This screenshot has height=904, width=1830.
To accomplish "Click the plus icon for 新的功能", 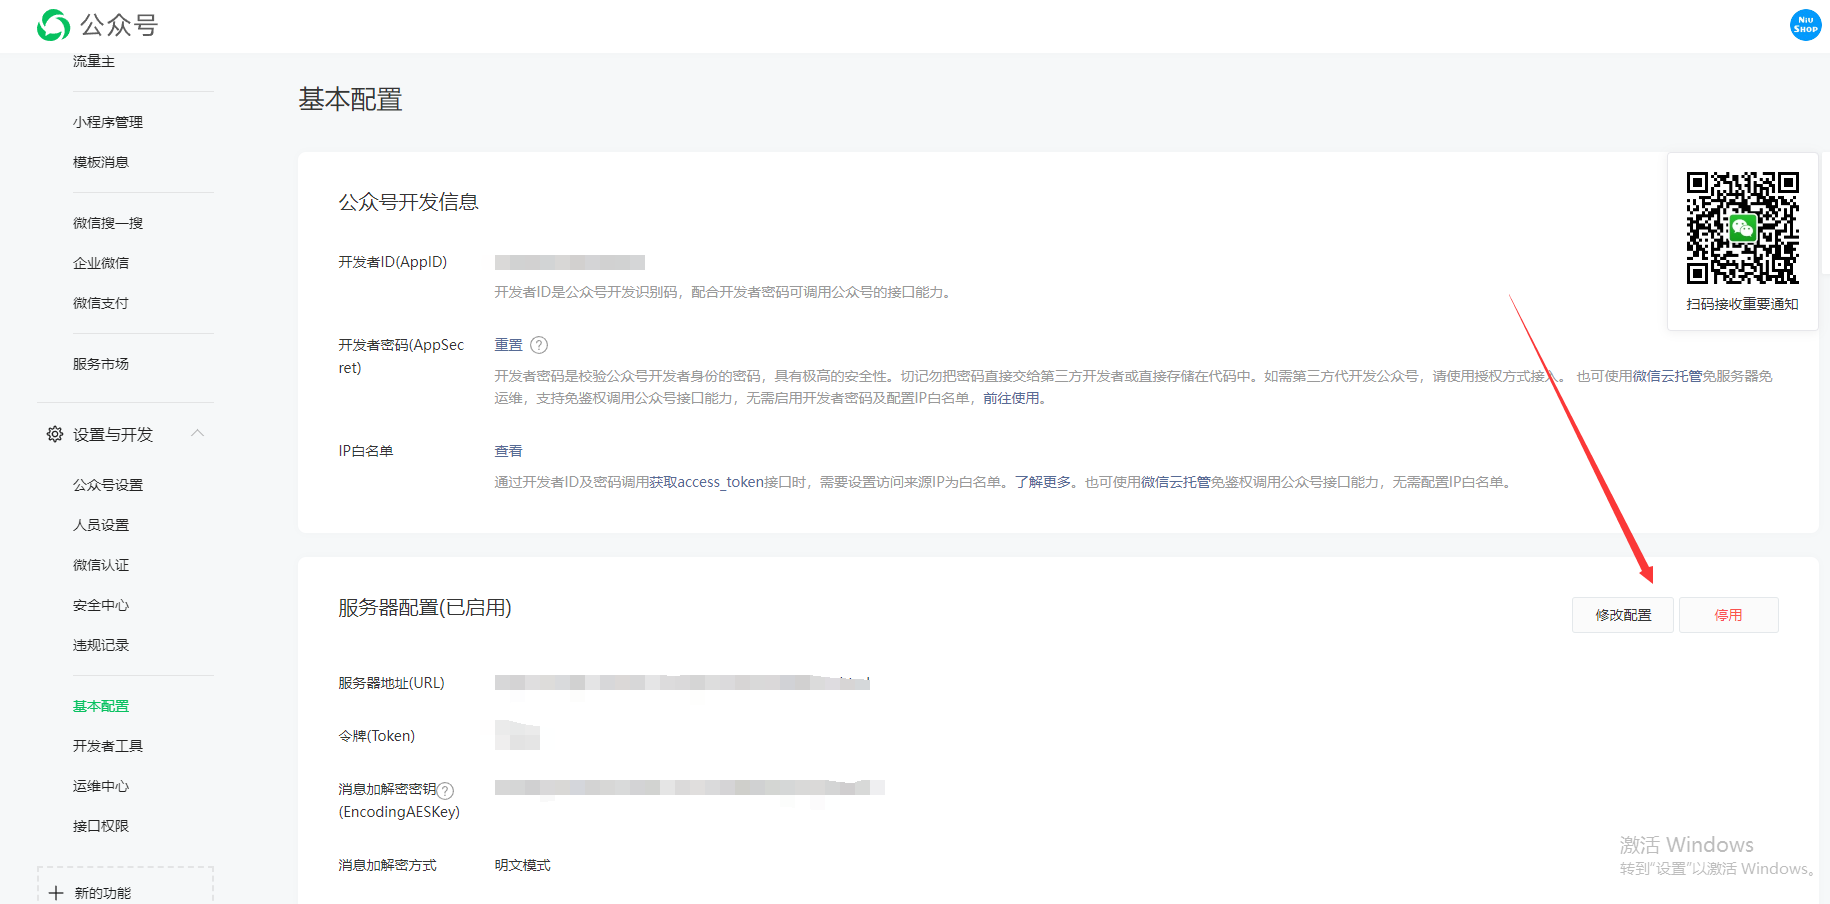I will pyautogui.click(x=56, y=893).
